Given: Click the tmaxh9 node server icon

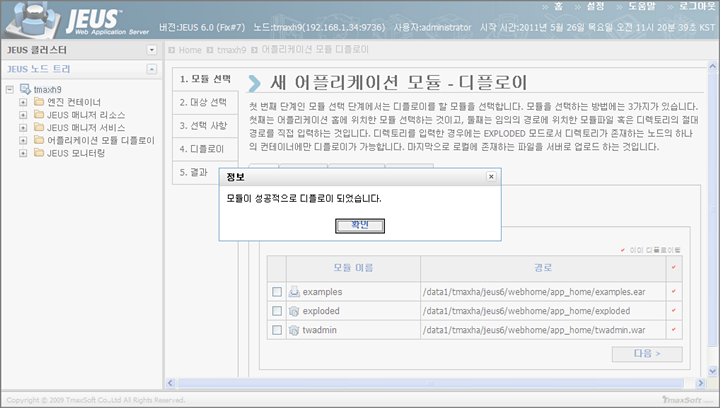Looking at the screenshot, I should 25,89.
